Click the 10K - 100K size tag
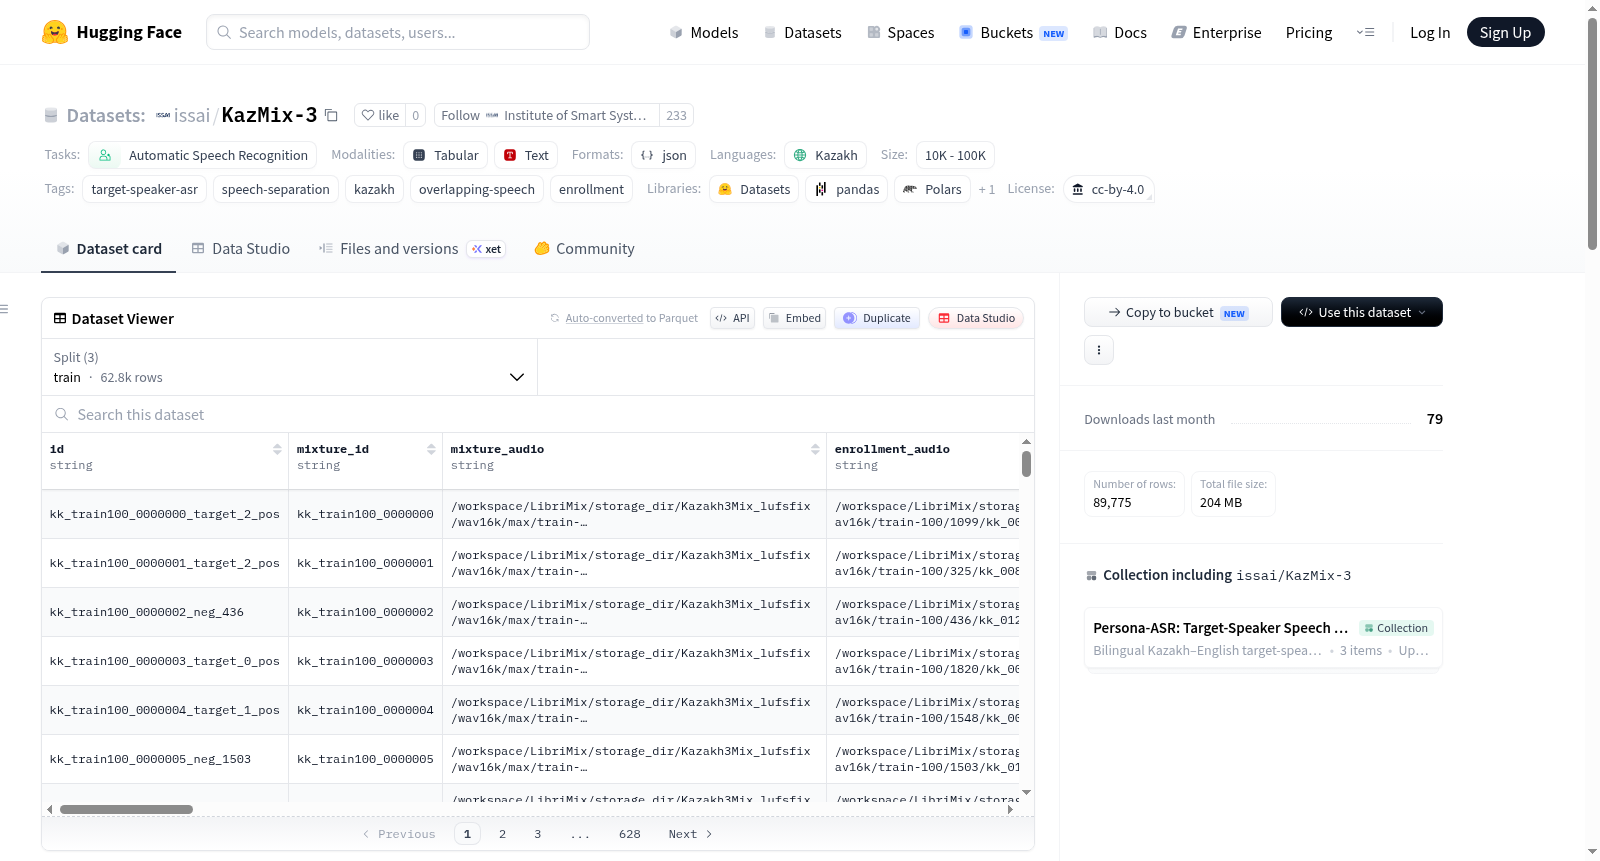 955,155
